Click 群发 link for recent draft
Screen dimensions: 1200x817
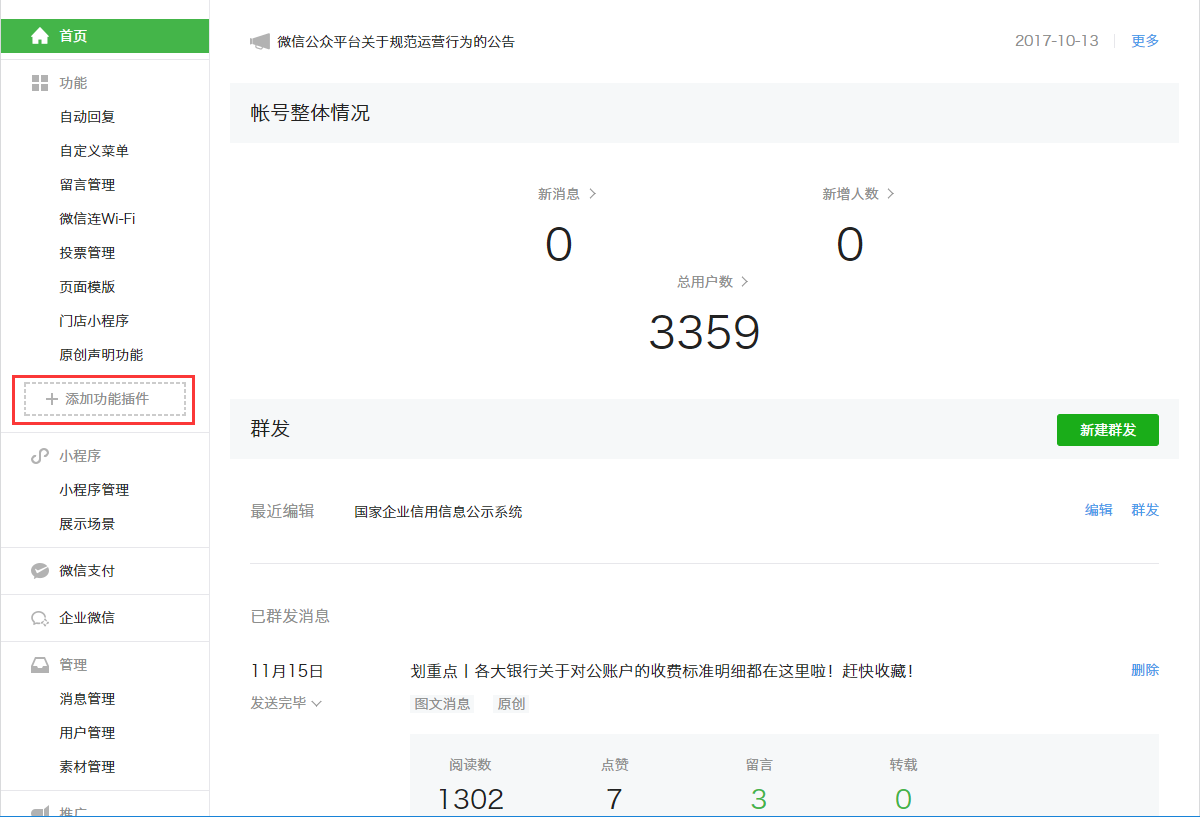pos(1145,510)
